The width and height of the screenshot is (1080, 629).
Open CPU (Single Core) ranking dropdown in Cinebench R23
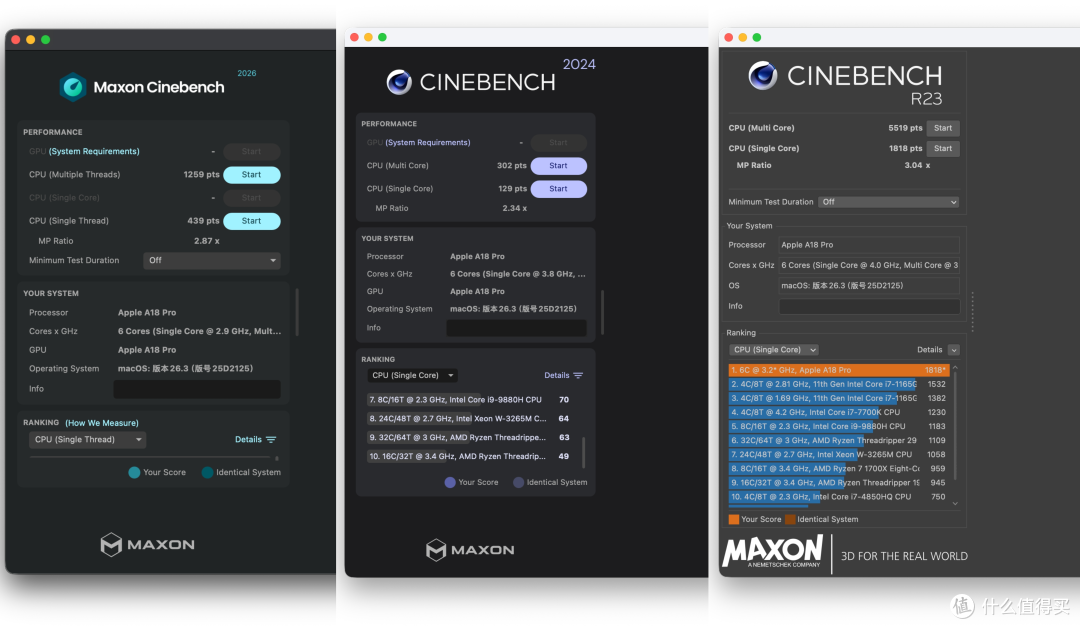coord(773,350)
